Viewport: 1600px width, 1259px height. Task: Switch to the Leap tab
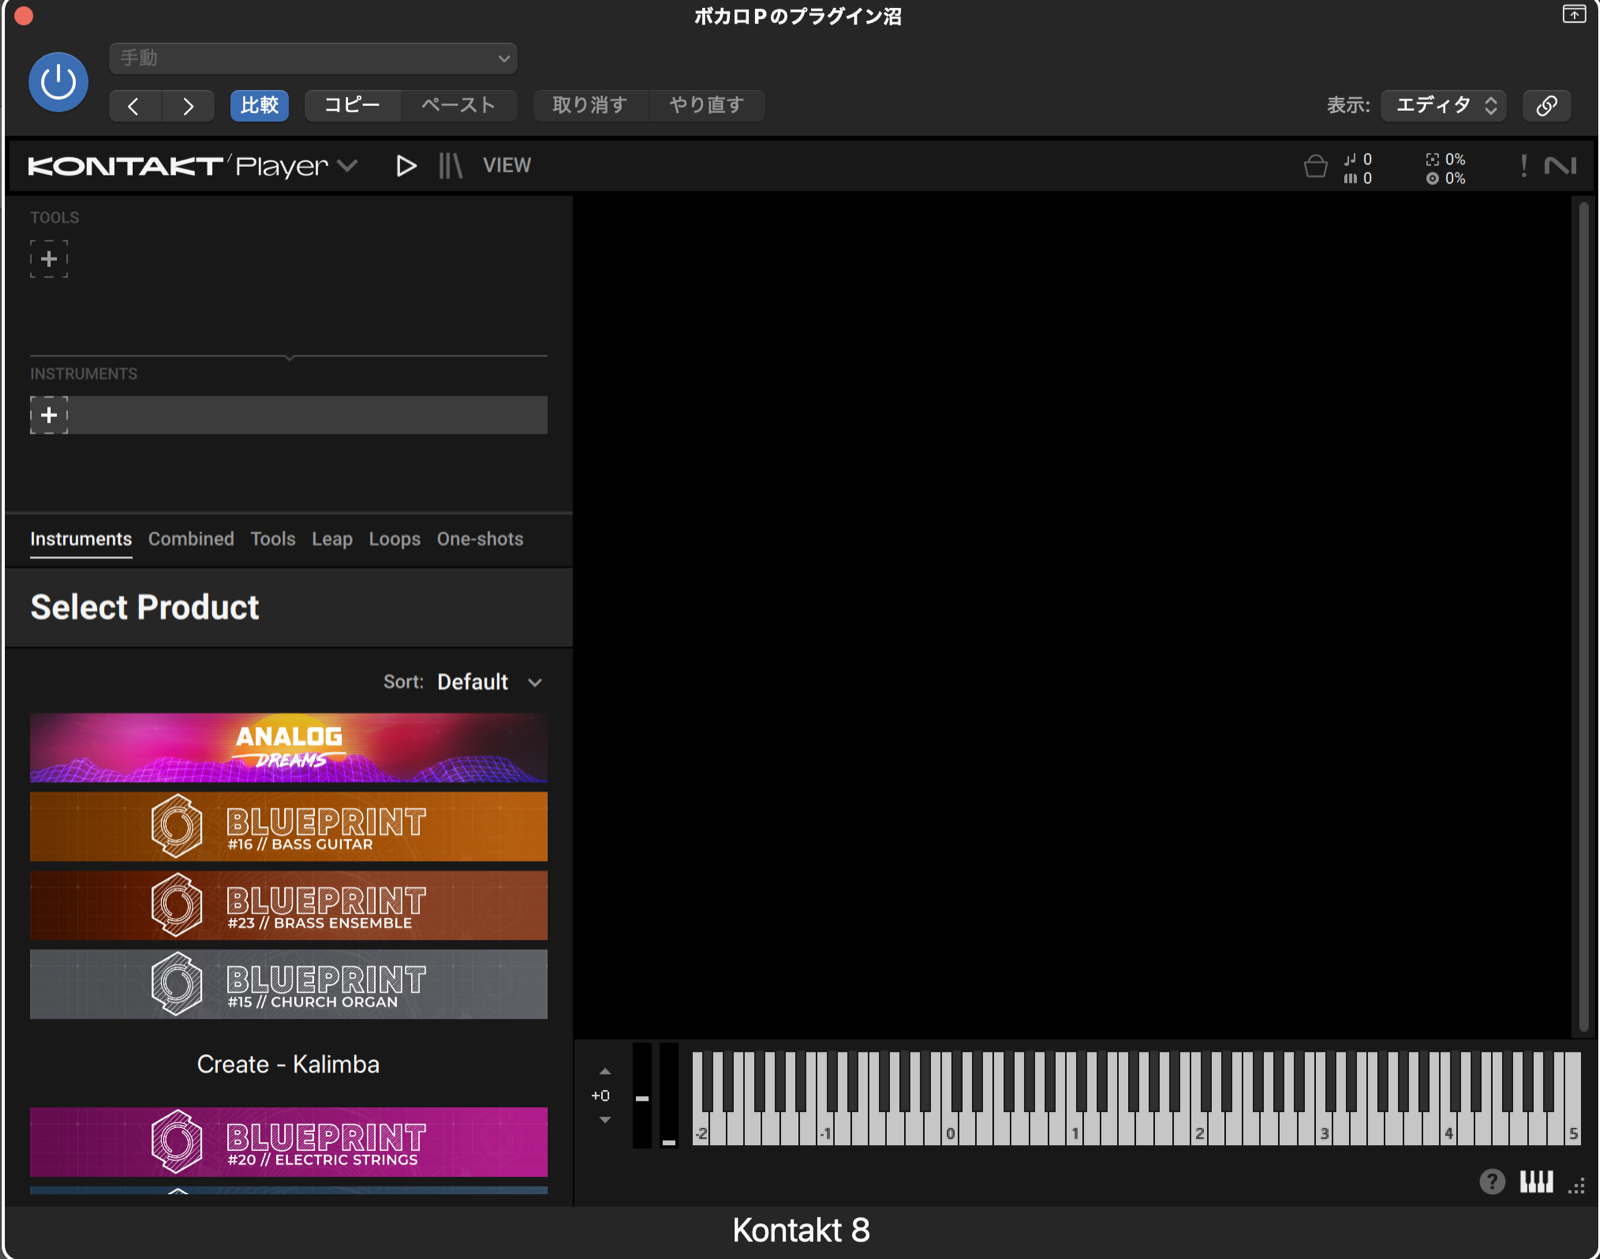[x=332, y=539]
